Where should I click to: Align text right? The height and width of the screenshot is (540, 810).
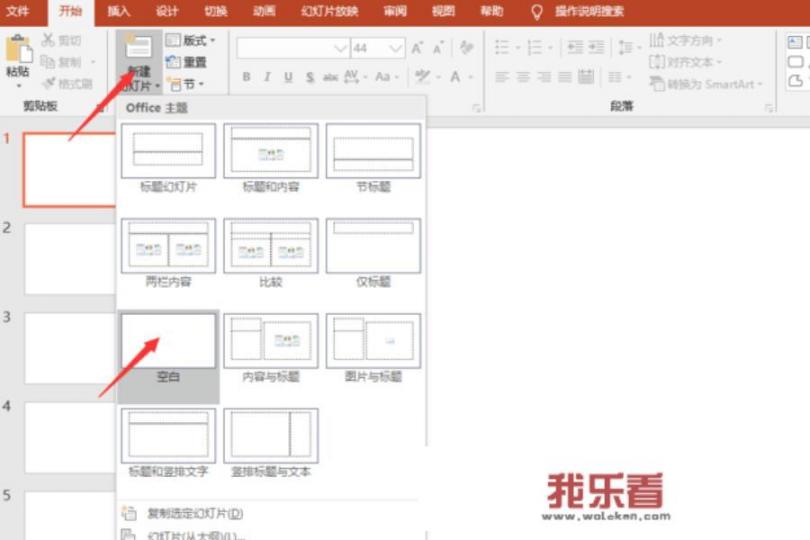[544, 78]
